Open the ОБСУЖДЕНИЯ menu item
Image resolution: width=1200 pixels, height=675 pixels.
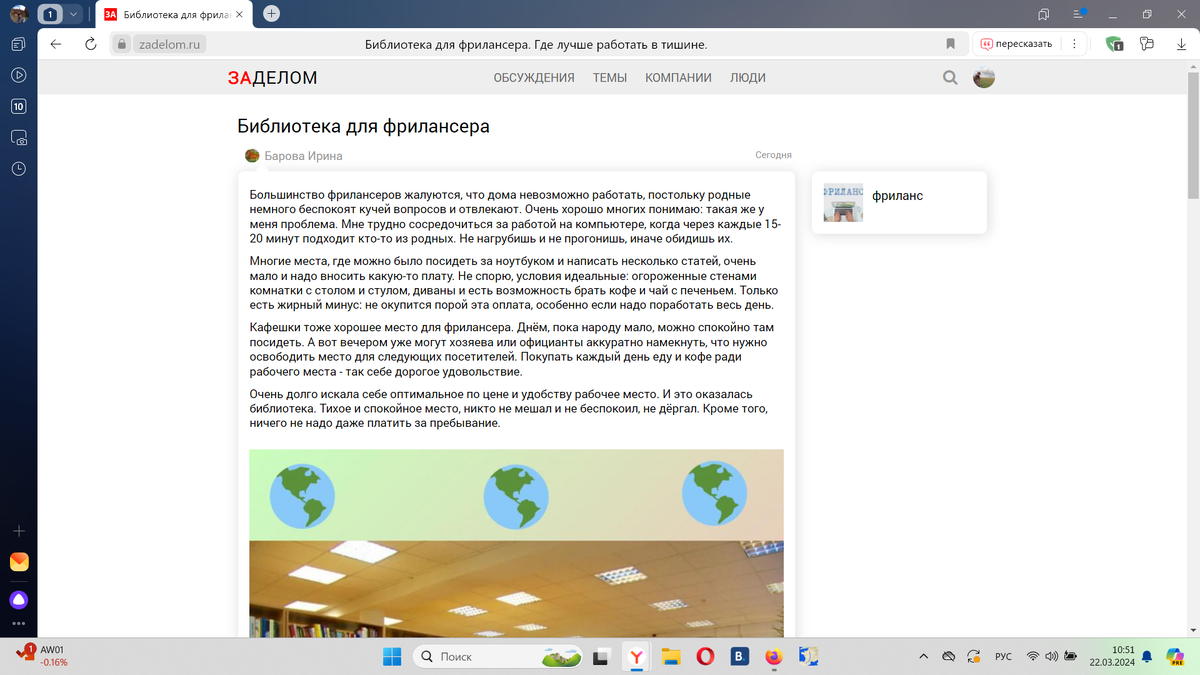534,78
